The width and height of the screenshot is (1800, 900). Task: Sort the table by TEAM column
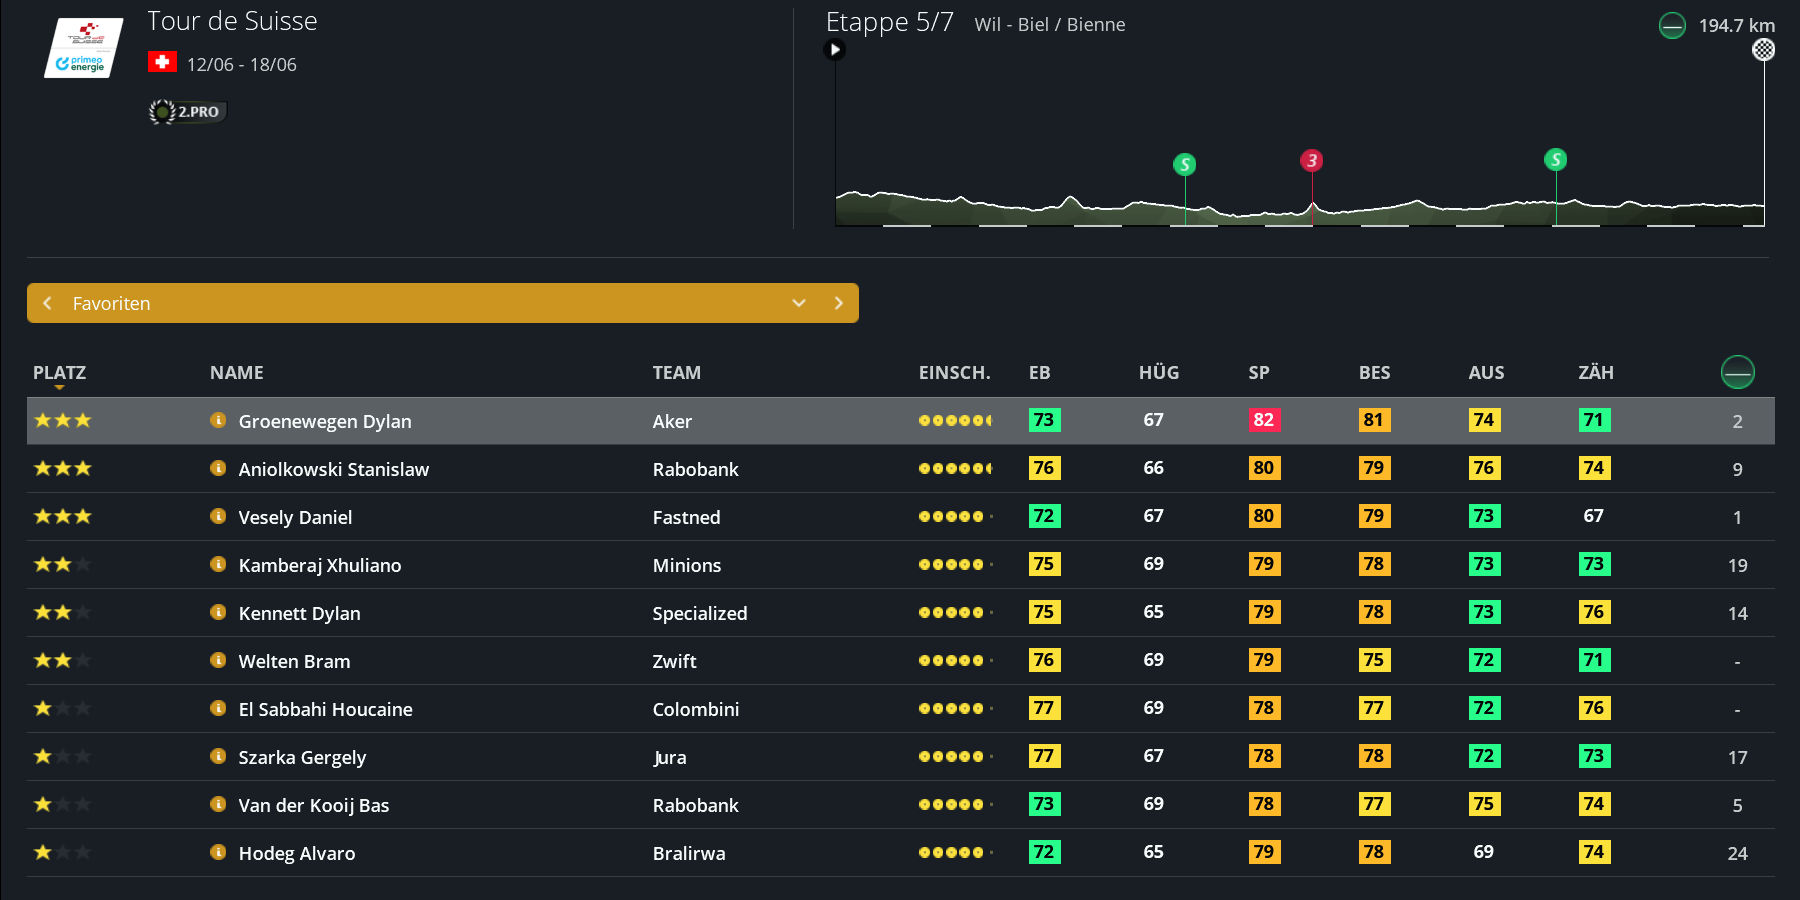coord(676,373)
